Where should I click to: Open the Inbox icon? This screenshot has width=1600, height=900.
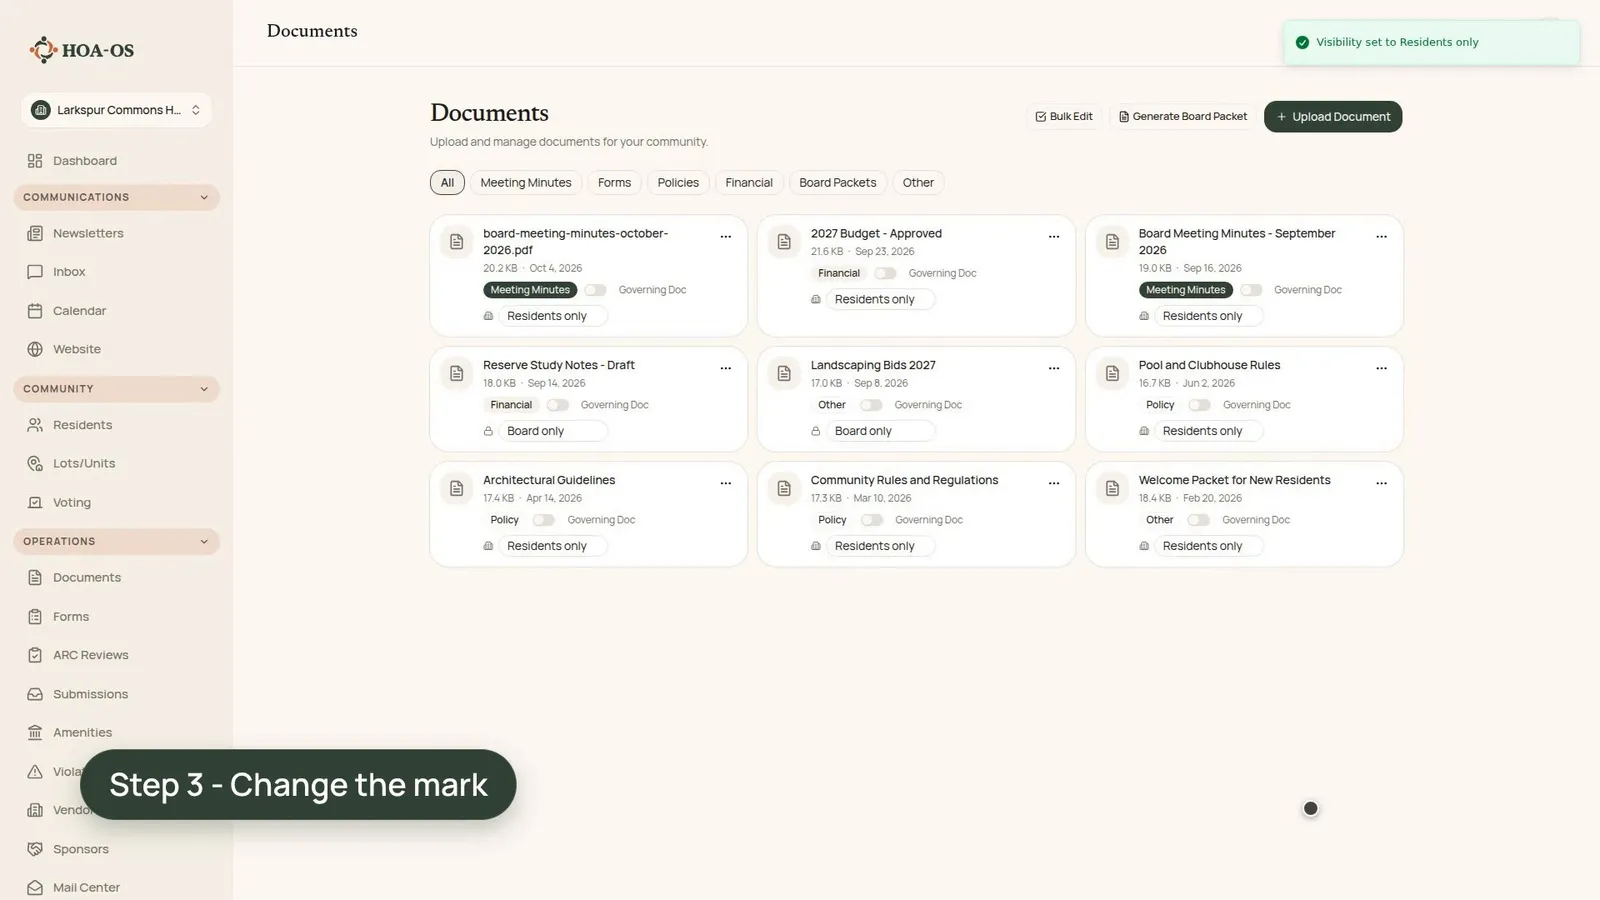35,272
